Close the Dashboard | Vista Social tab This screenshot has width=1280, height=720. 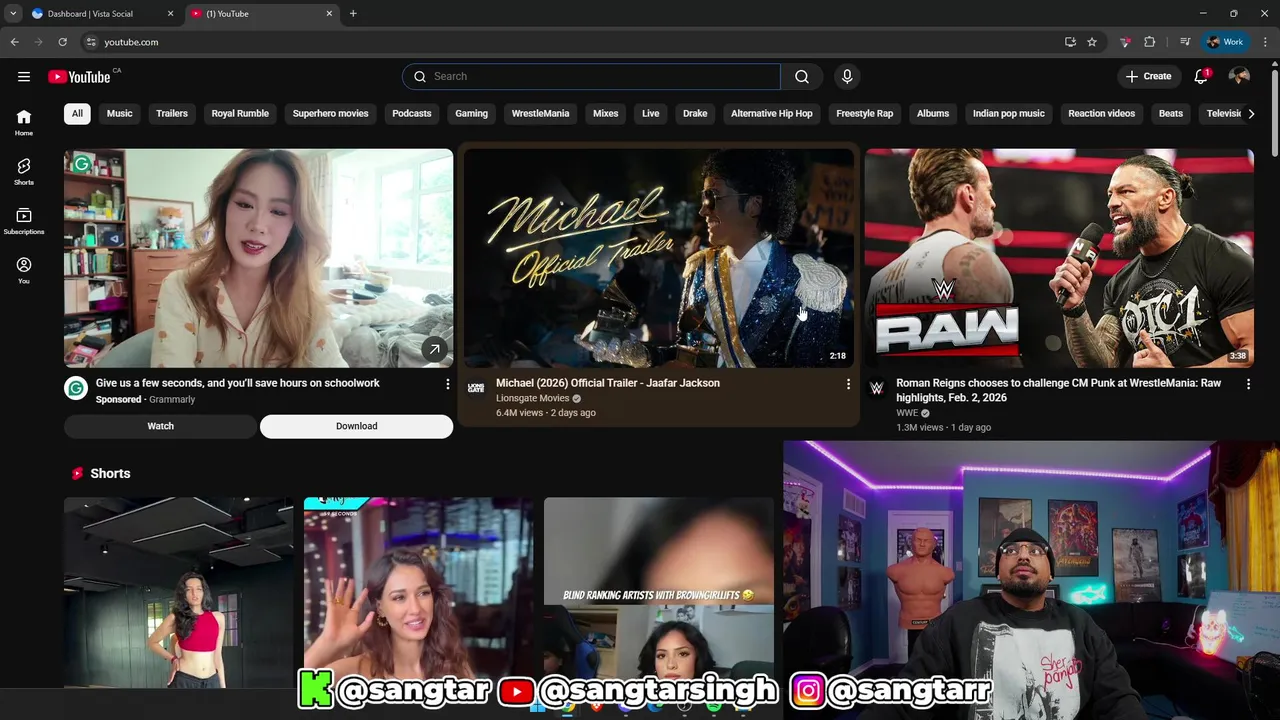pyautogui.click(x=170, y=14)
